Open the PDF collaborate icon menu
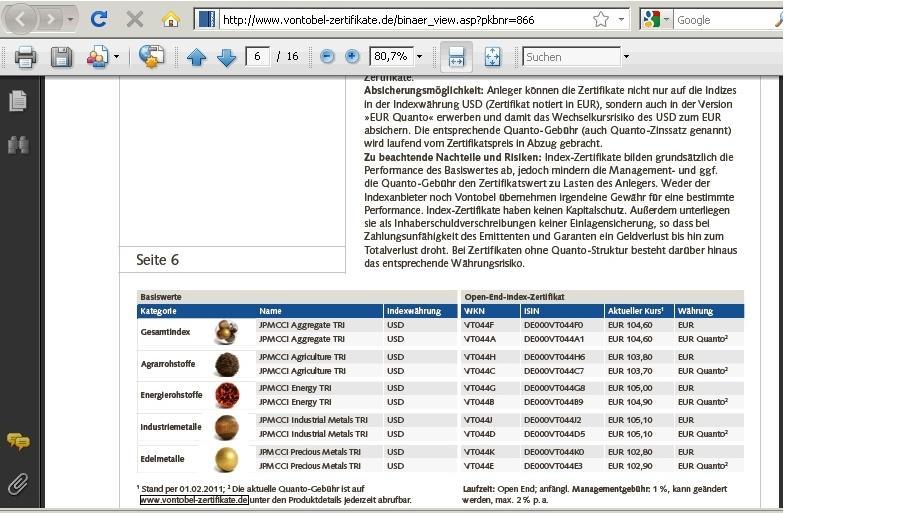This screenshot has height=513, width=900. pyautogui.click(x=97, y=57)
